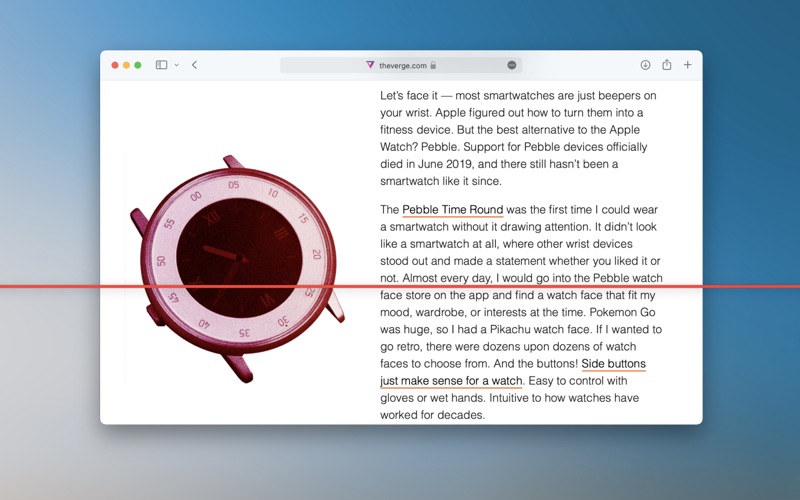Click The Verge favicon in address bar
Viewport: 800px width, 500px height.
pos(370,65)
